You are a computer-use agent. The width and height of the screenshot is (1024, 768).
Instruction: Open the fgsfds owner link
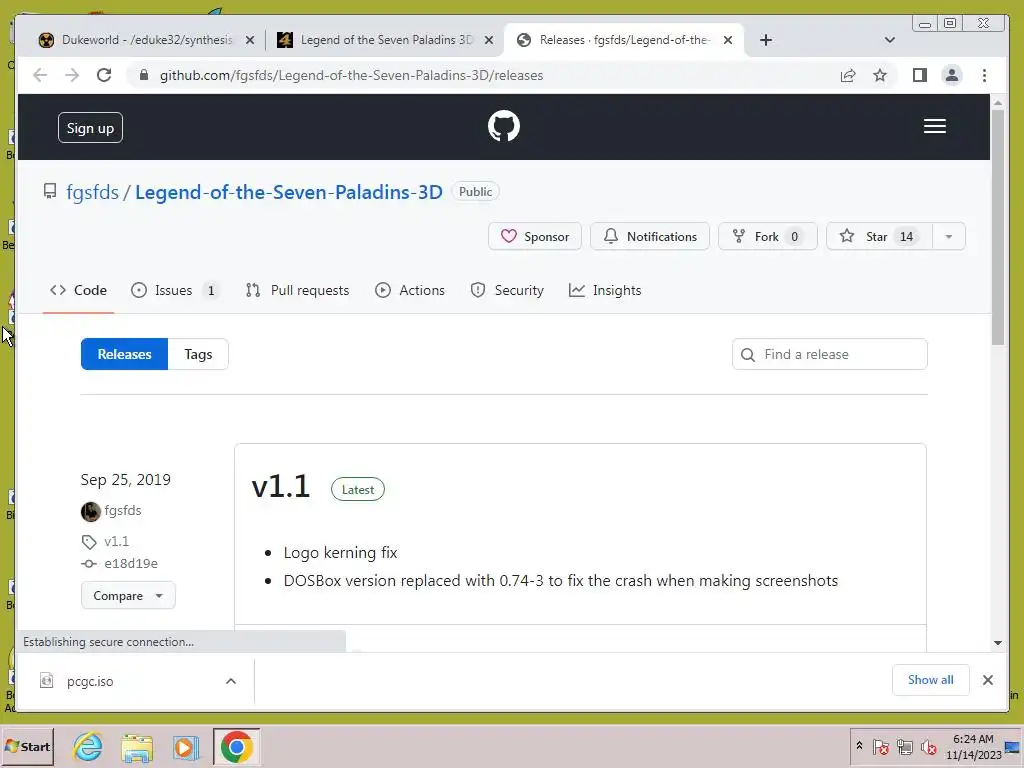tap(92, 192)
